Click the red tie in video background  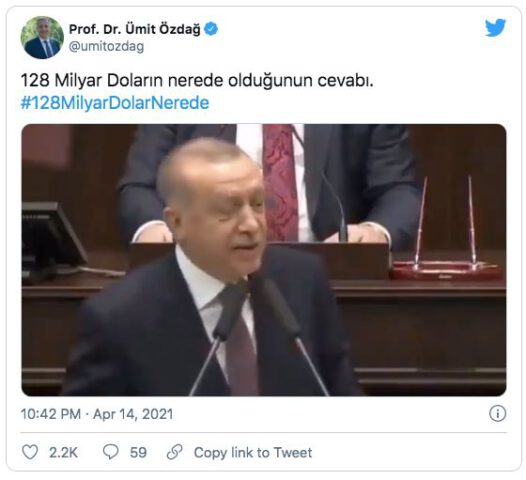coord(279,181)
